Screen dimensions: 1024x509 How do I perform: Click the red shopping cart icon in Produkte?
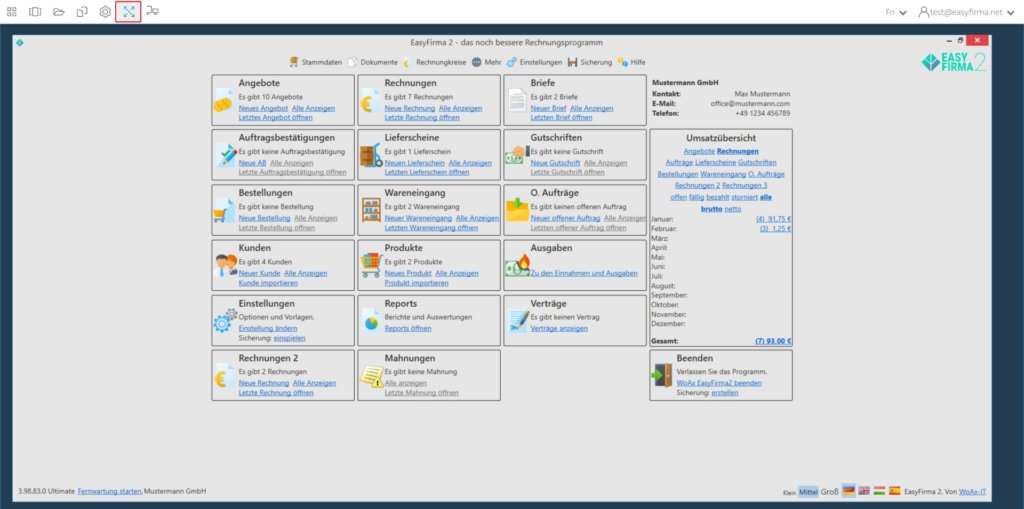[x=370, y=266]
